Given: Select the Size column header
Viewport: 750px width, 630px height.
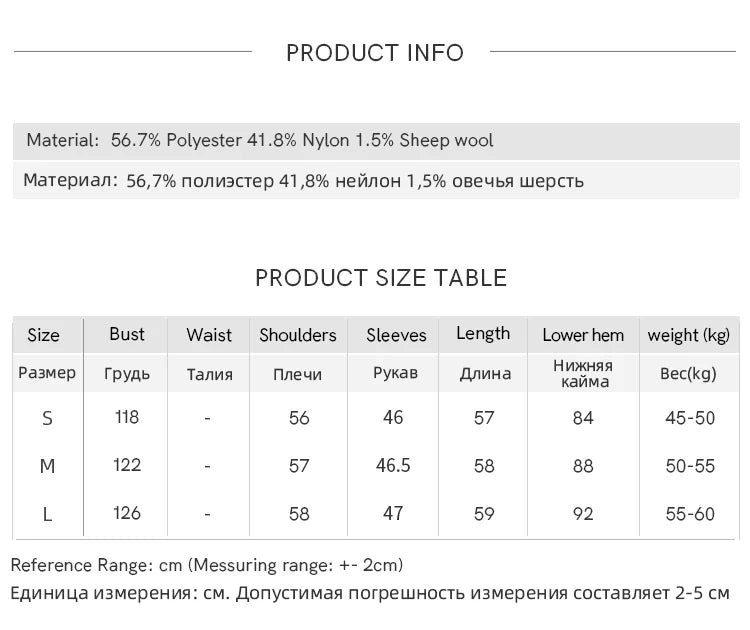Looking at the screenshot, I should (x=43, y=335).
